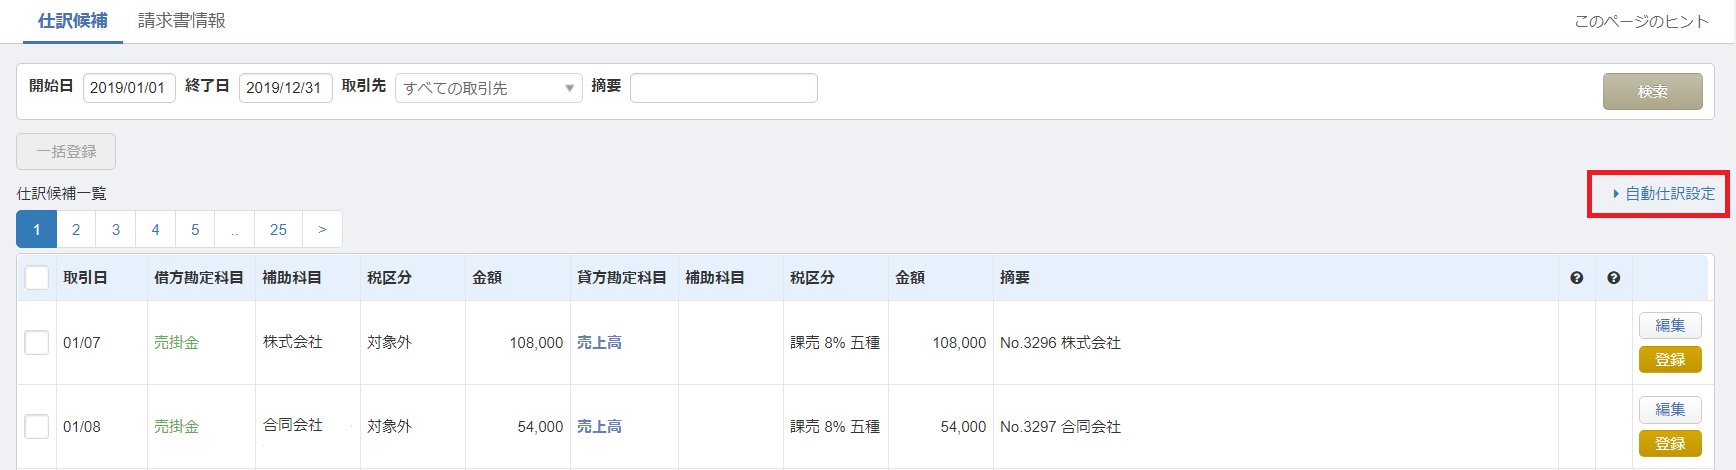Image resolution: width=1736 pixels, height=470 pixels.
Task: Click the 終了日 date field
Action: (x=285, y=88)
